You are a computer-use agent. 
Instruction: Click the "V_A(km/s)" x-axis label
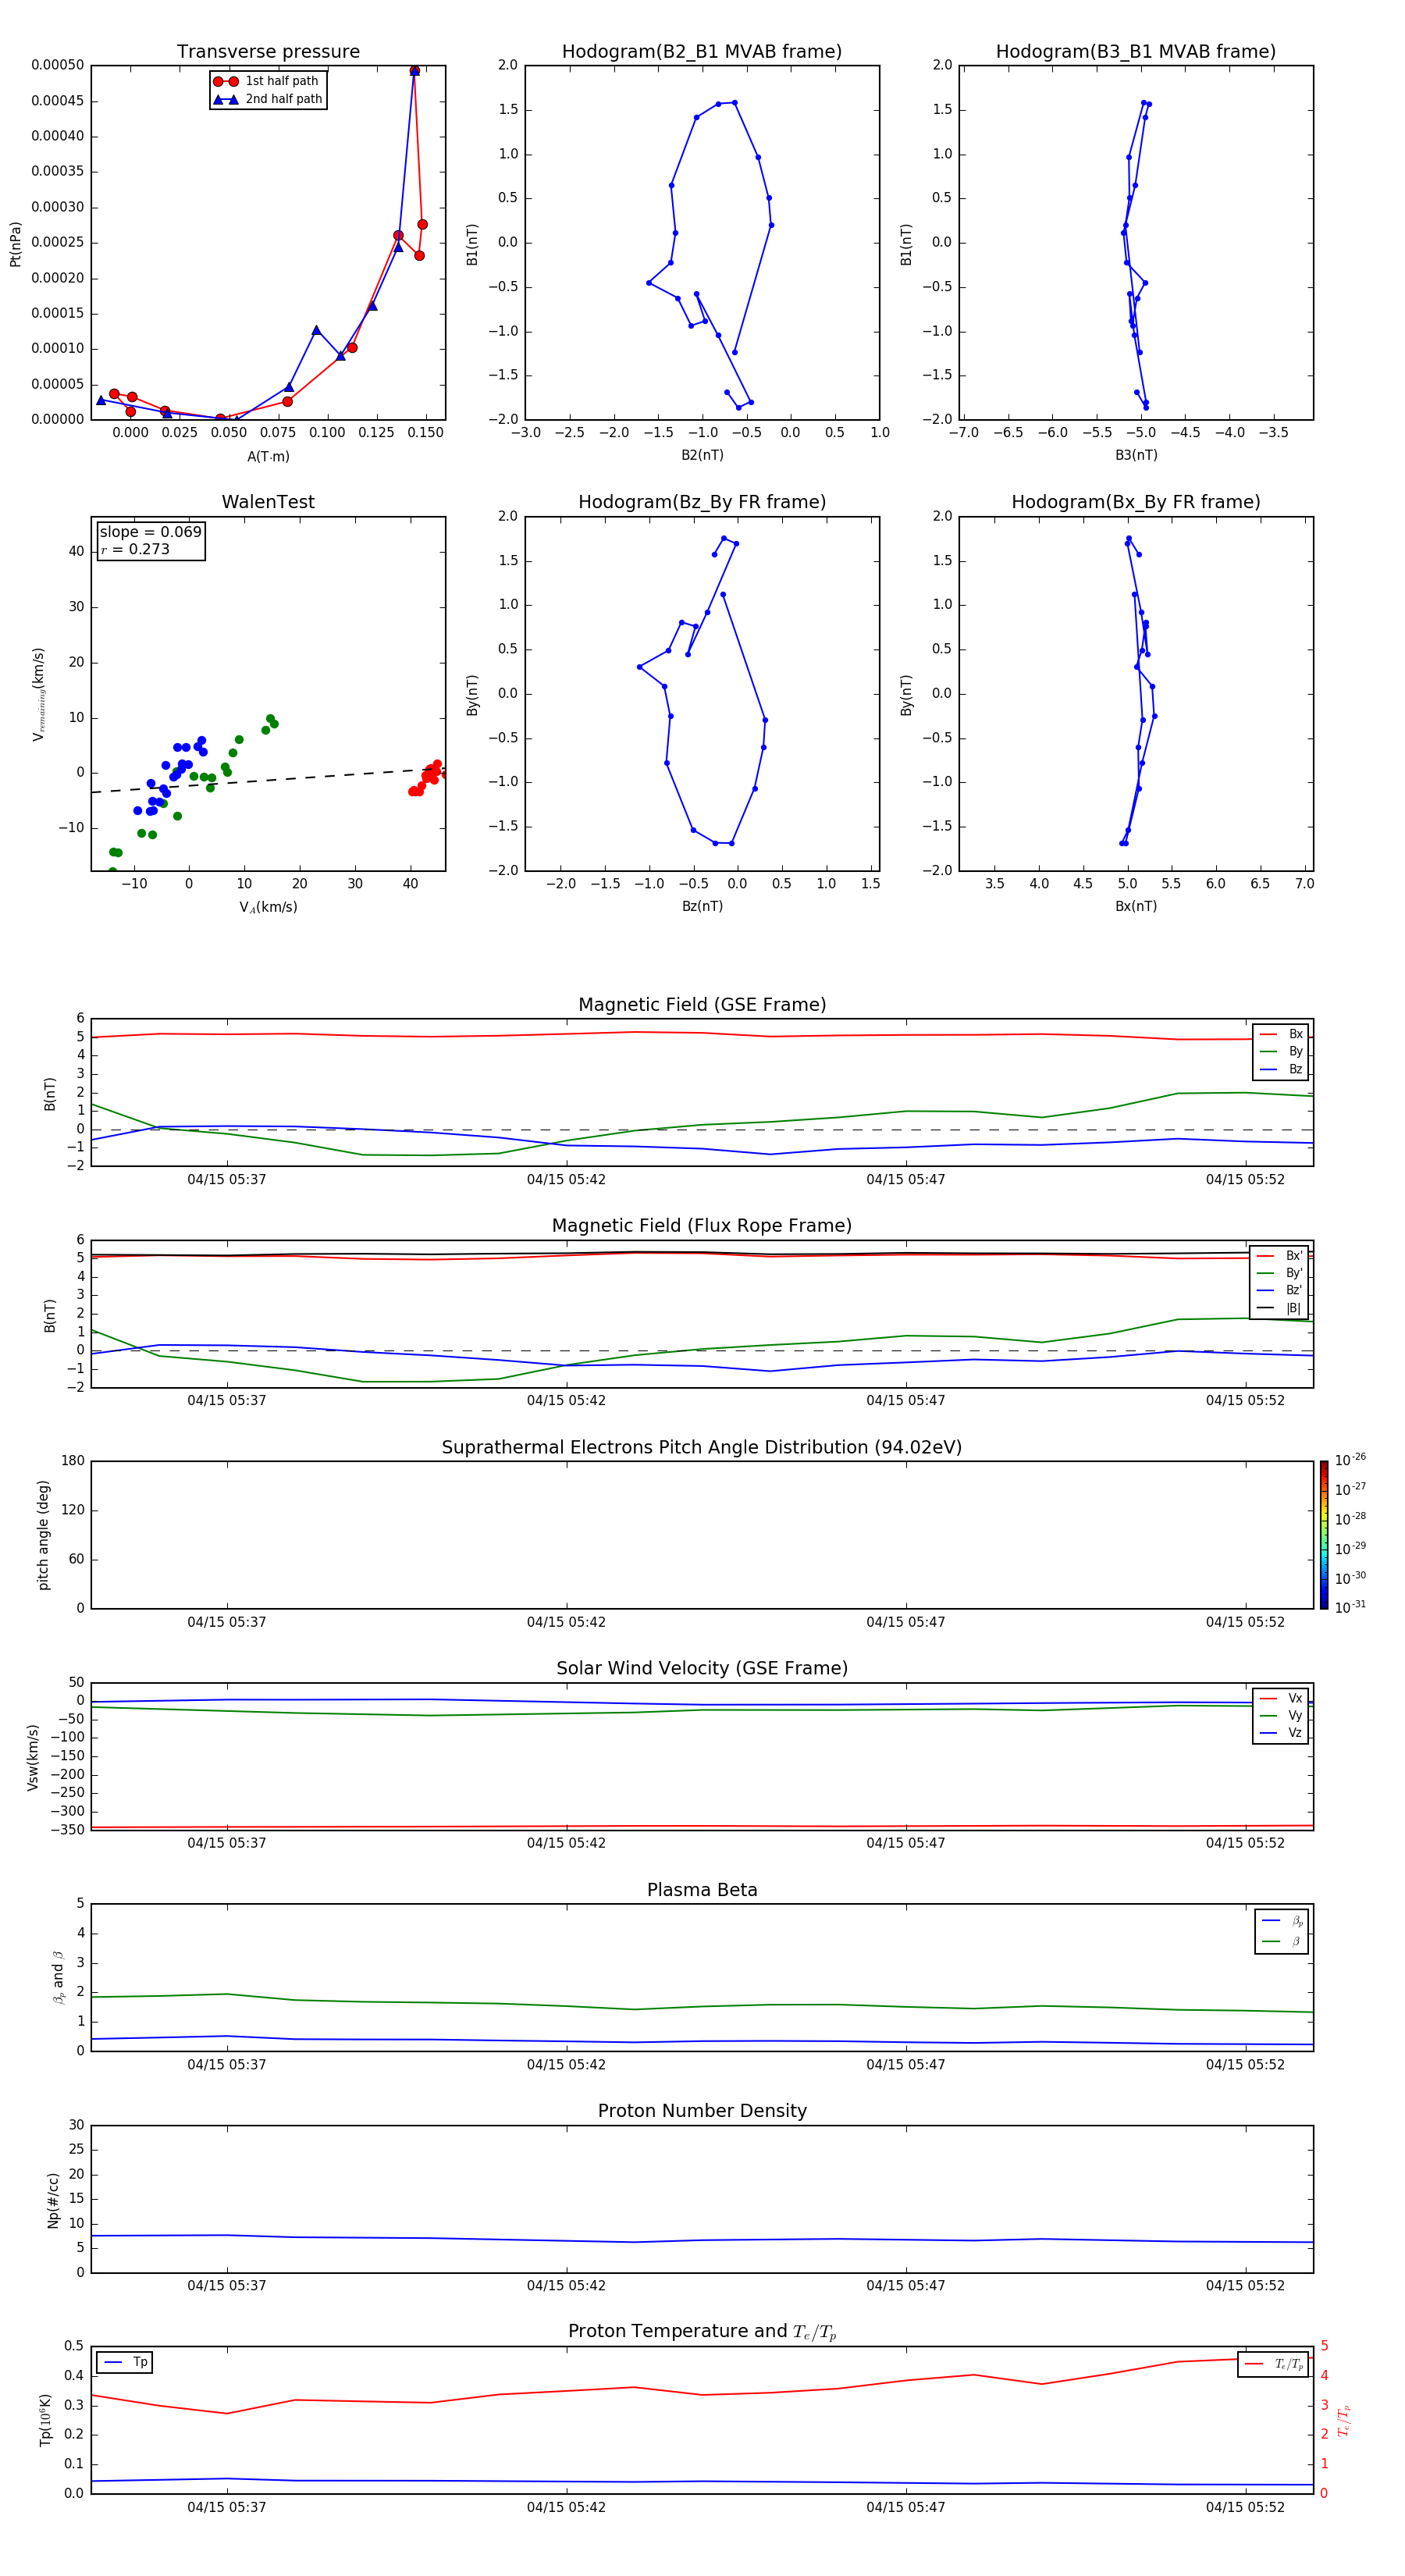click(x=268, y=907)
